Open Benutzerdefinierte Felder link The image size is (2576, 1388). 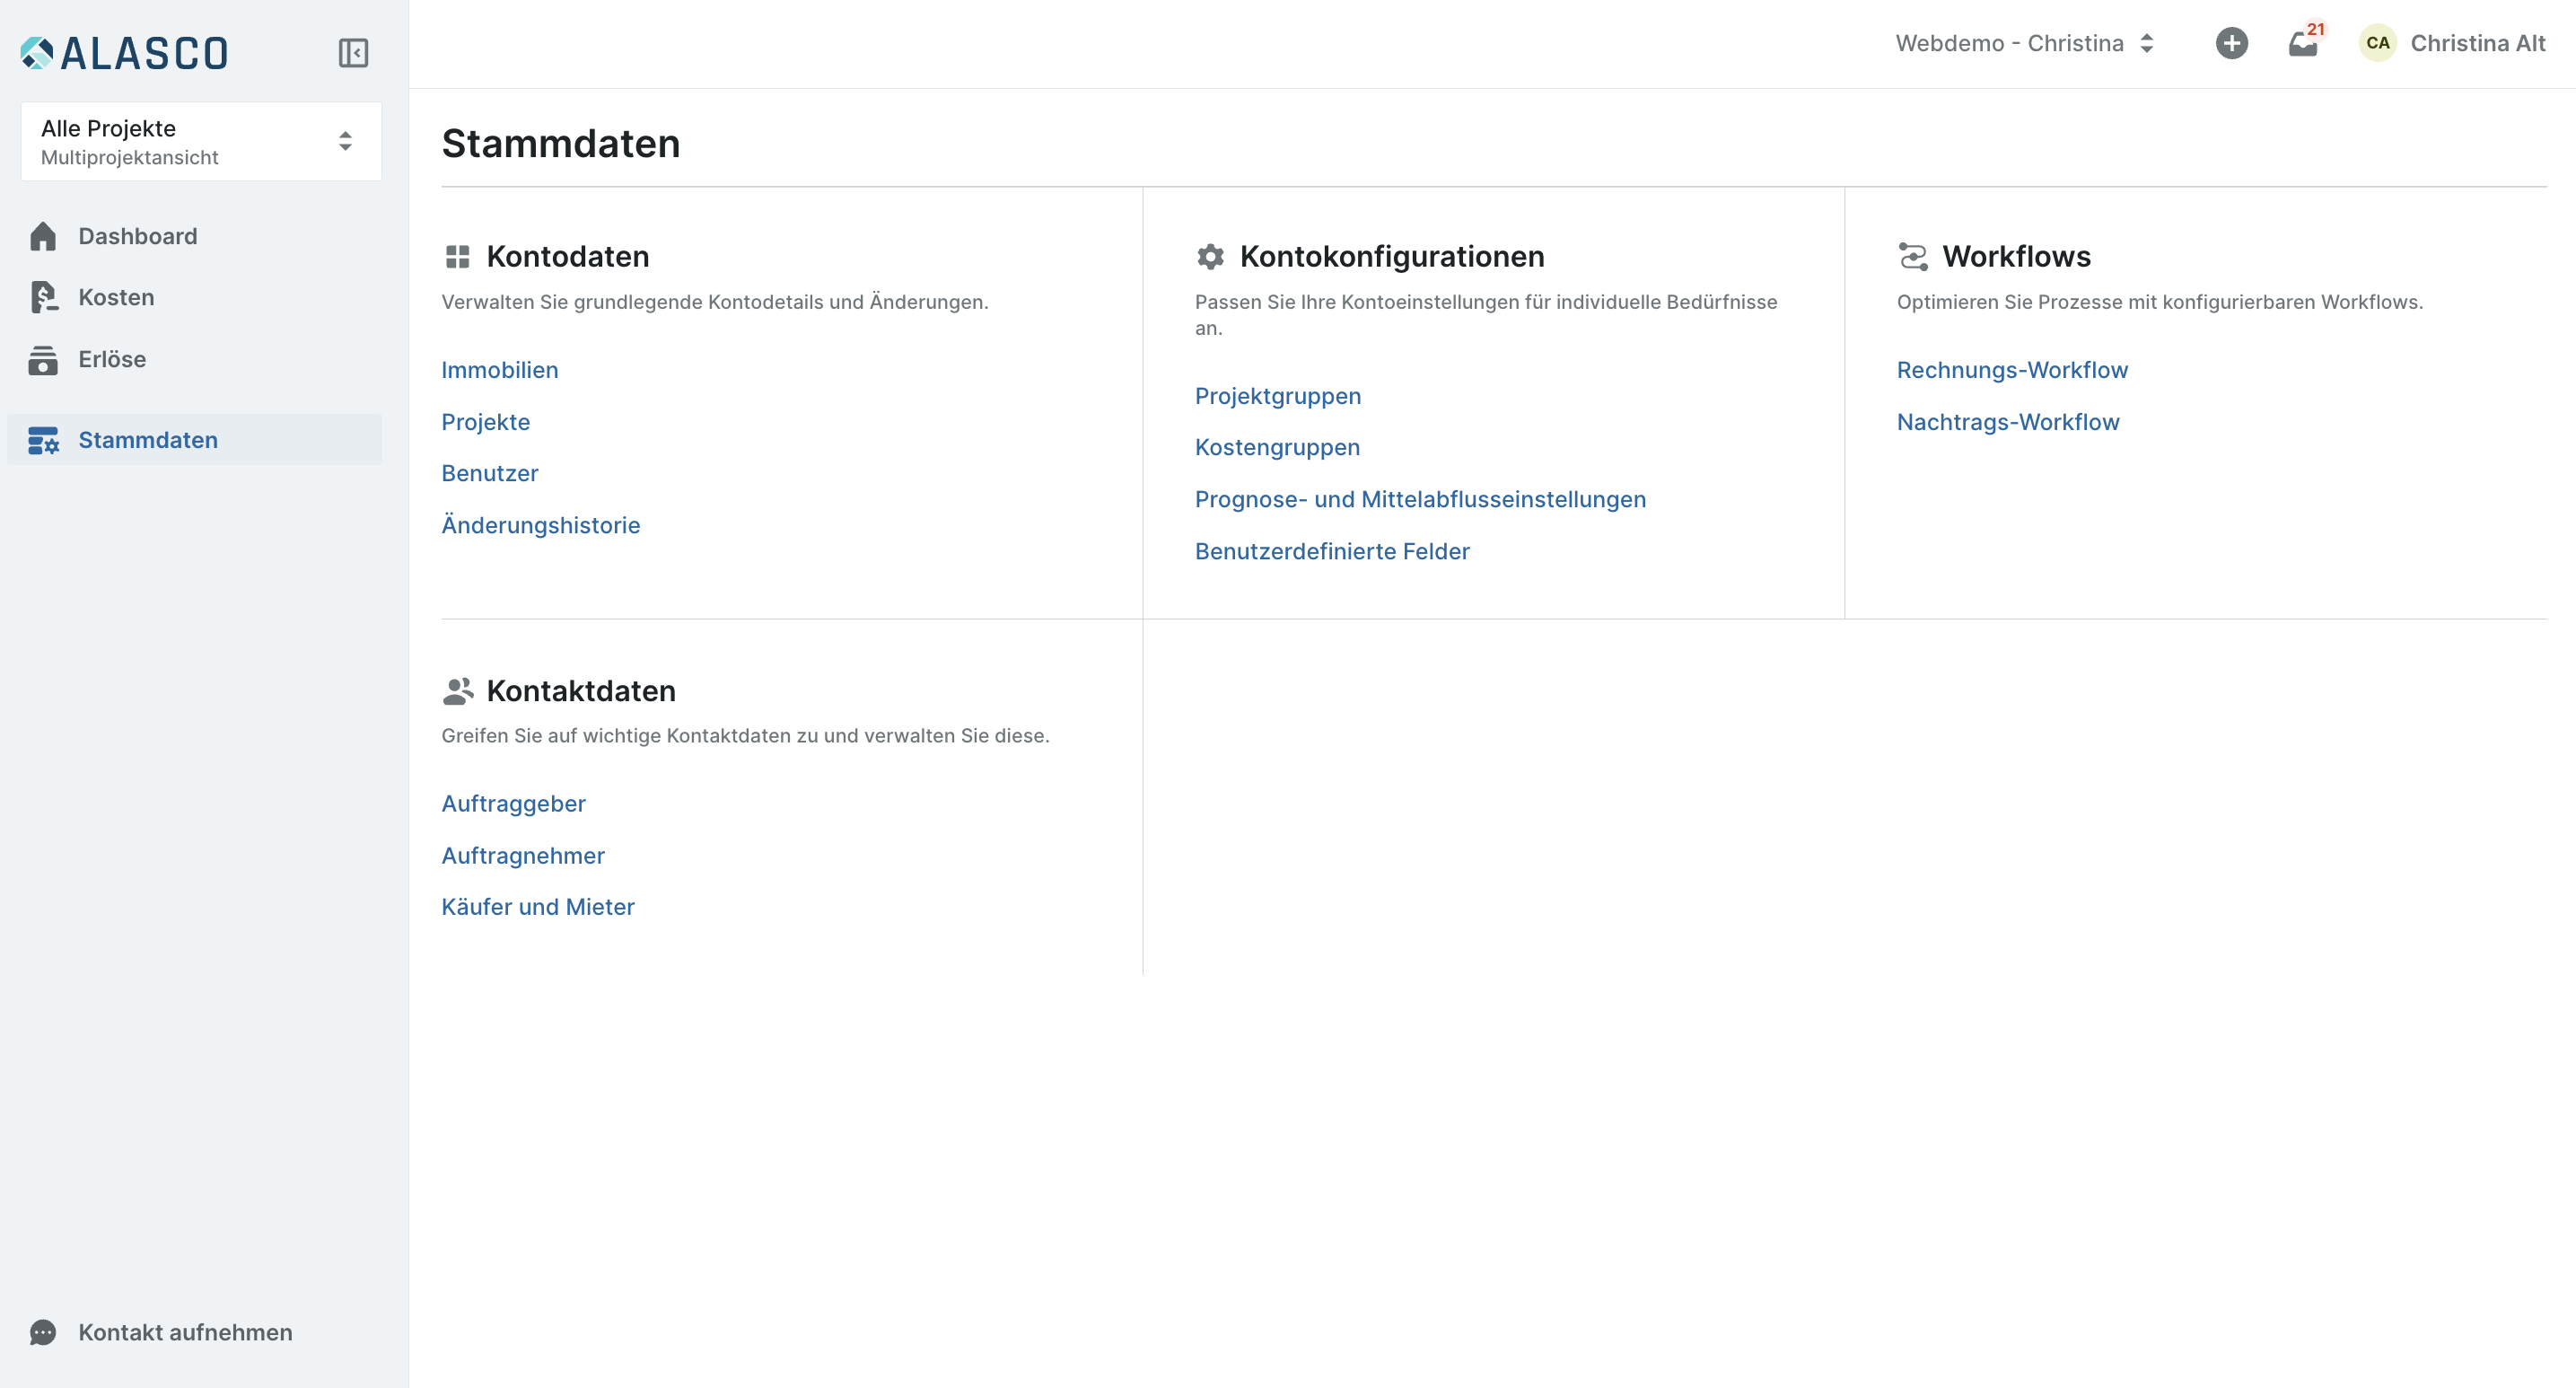pos(1332,551)
